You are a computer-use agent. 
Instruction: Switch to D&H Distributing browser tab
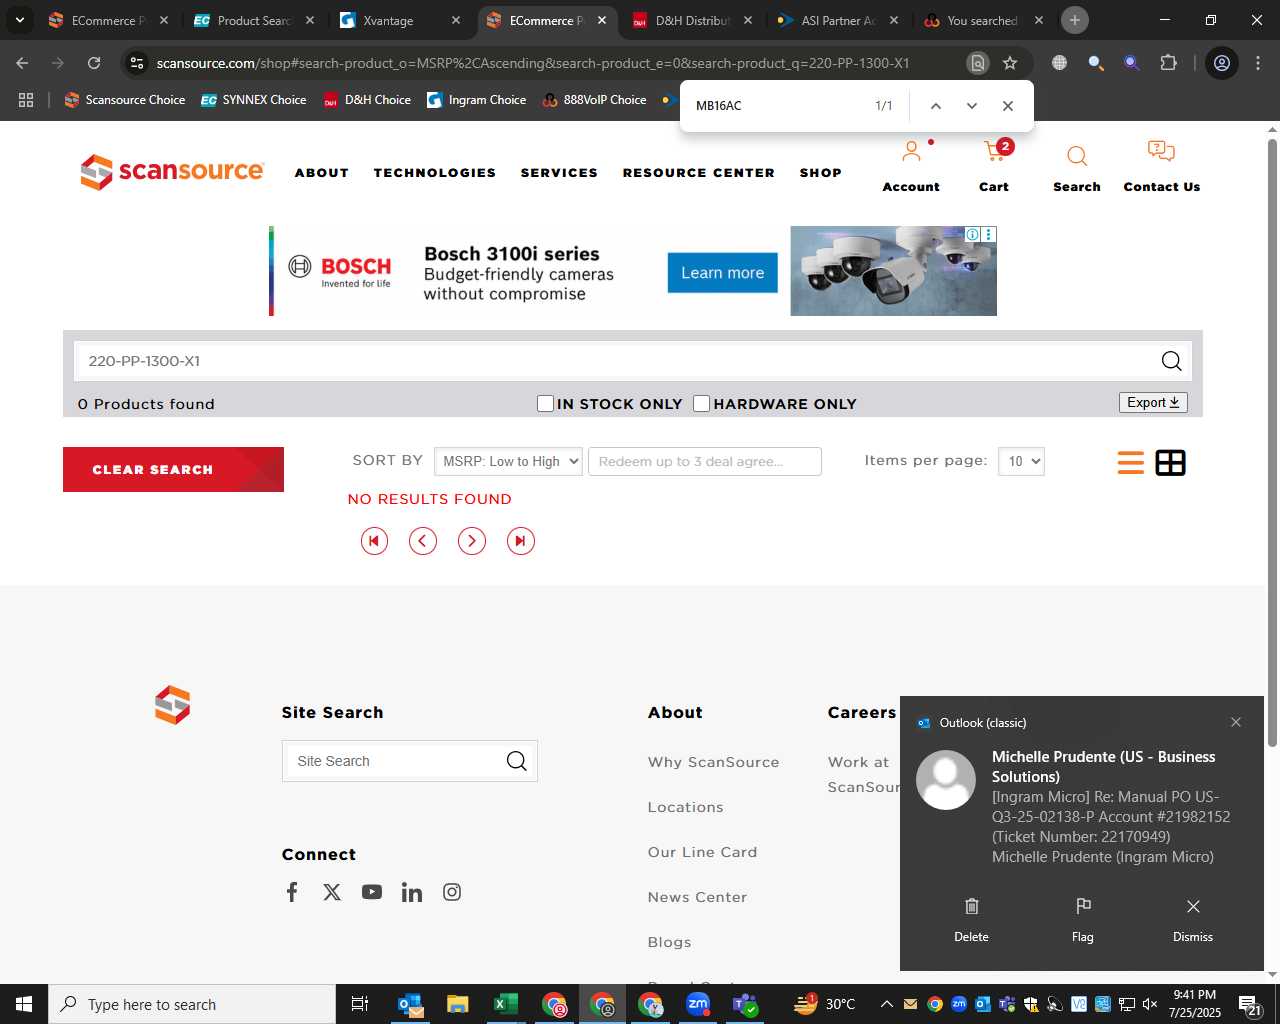click(692, 20)
